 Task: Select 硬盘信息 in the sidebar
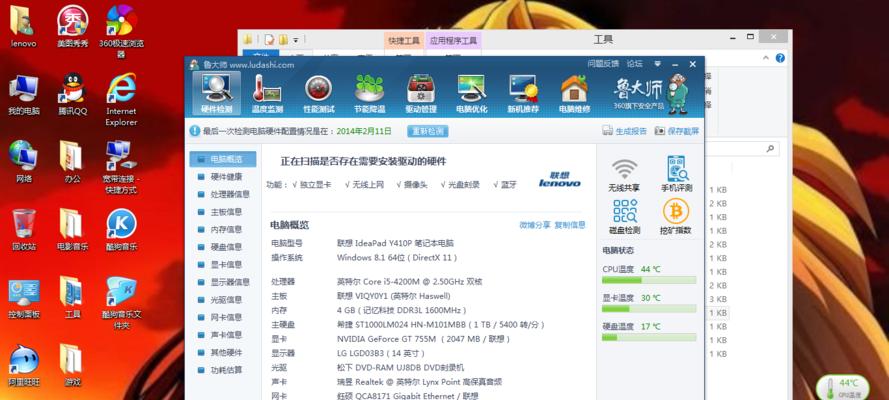(222, 247)
